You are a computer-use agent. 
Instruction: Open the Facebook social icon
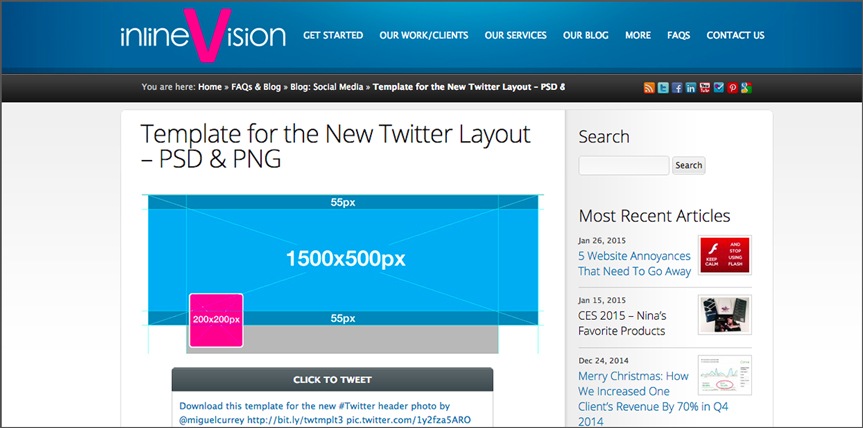tap(677, 87)
